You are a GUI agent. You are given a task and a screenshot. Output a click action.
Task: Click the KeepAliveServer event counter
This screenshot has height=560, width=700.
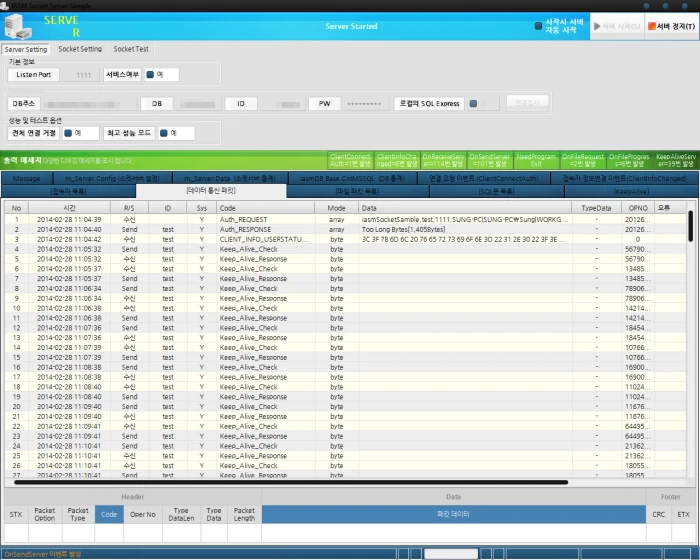click(x=675, y=160)
